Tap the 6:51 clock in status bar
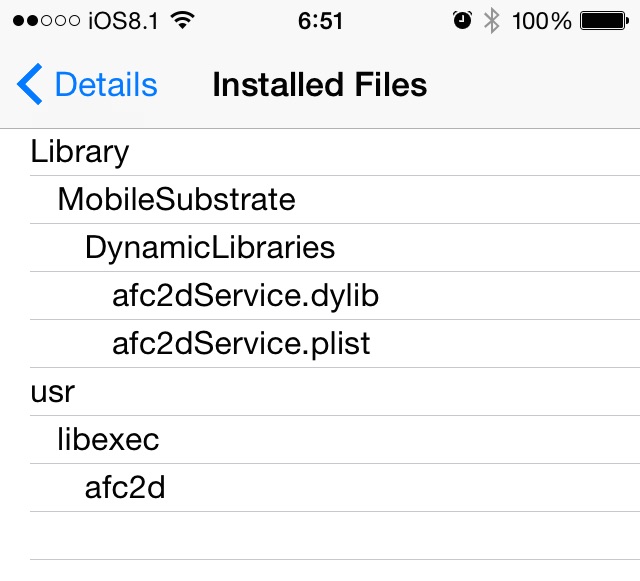640x581 pixels. click(320, 20)
